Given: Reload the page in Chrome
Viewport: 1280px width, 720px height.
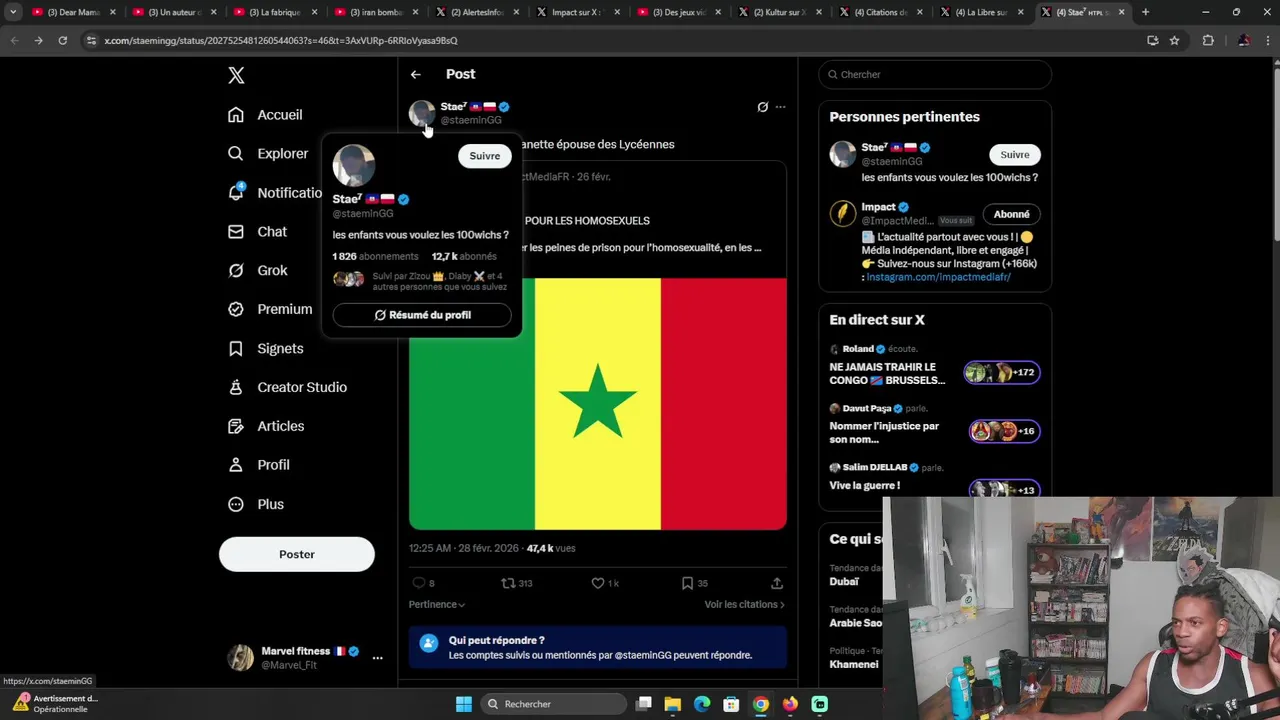Looking at the screenshot, I should (x=62, y=40).
